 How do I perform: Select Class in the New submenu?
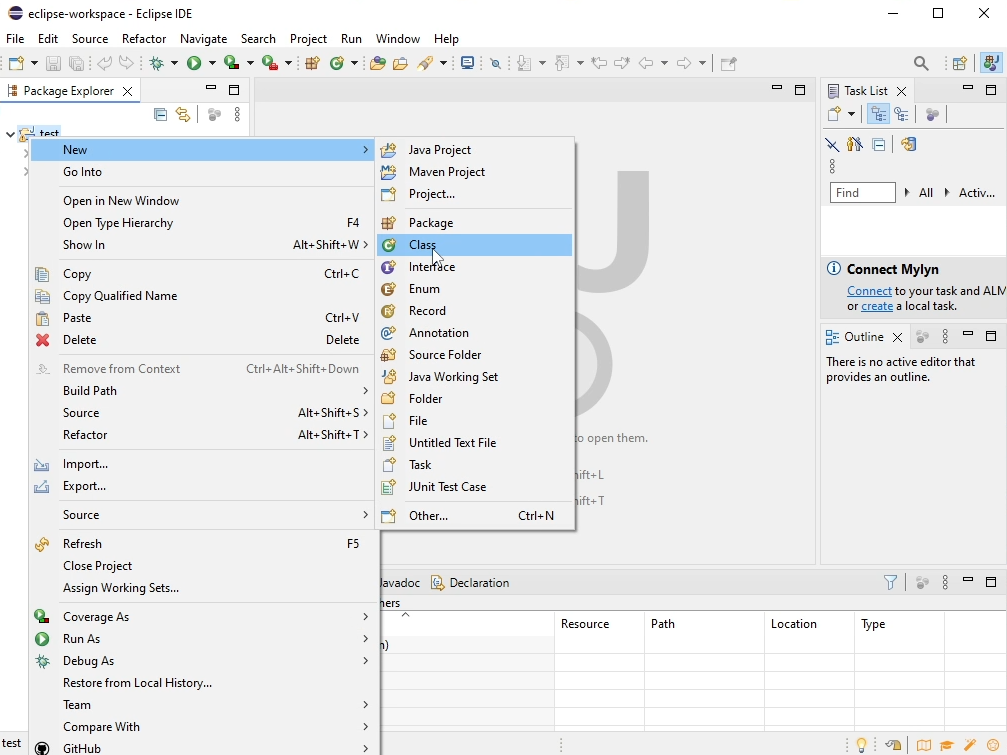tap(474, 245)
